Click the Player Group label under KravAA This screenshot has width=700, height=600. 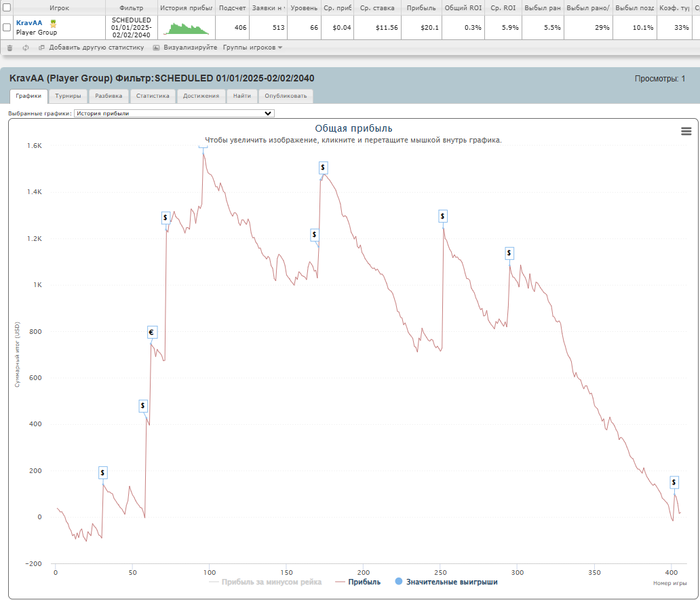37,32
